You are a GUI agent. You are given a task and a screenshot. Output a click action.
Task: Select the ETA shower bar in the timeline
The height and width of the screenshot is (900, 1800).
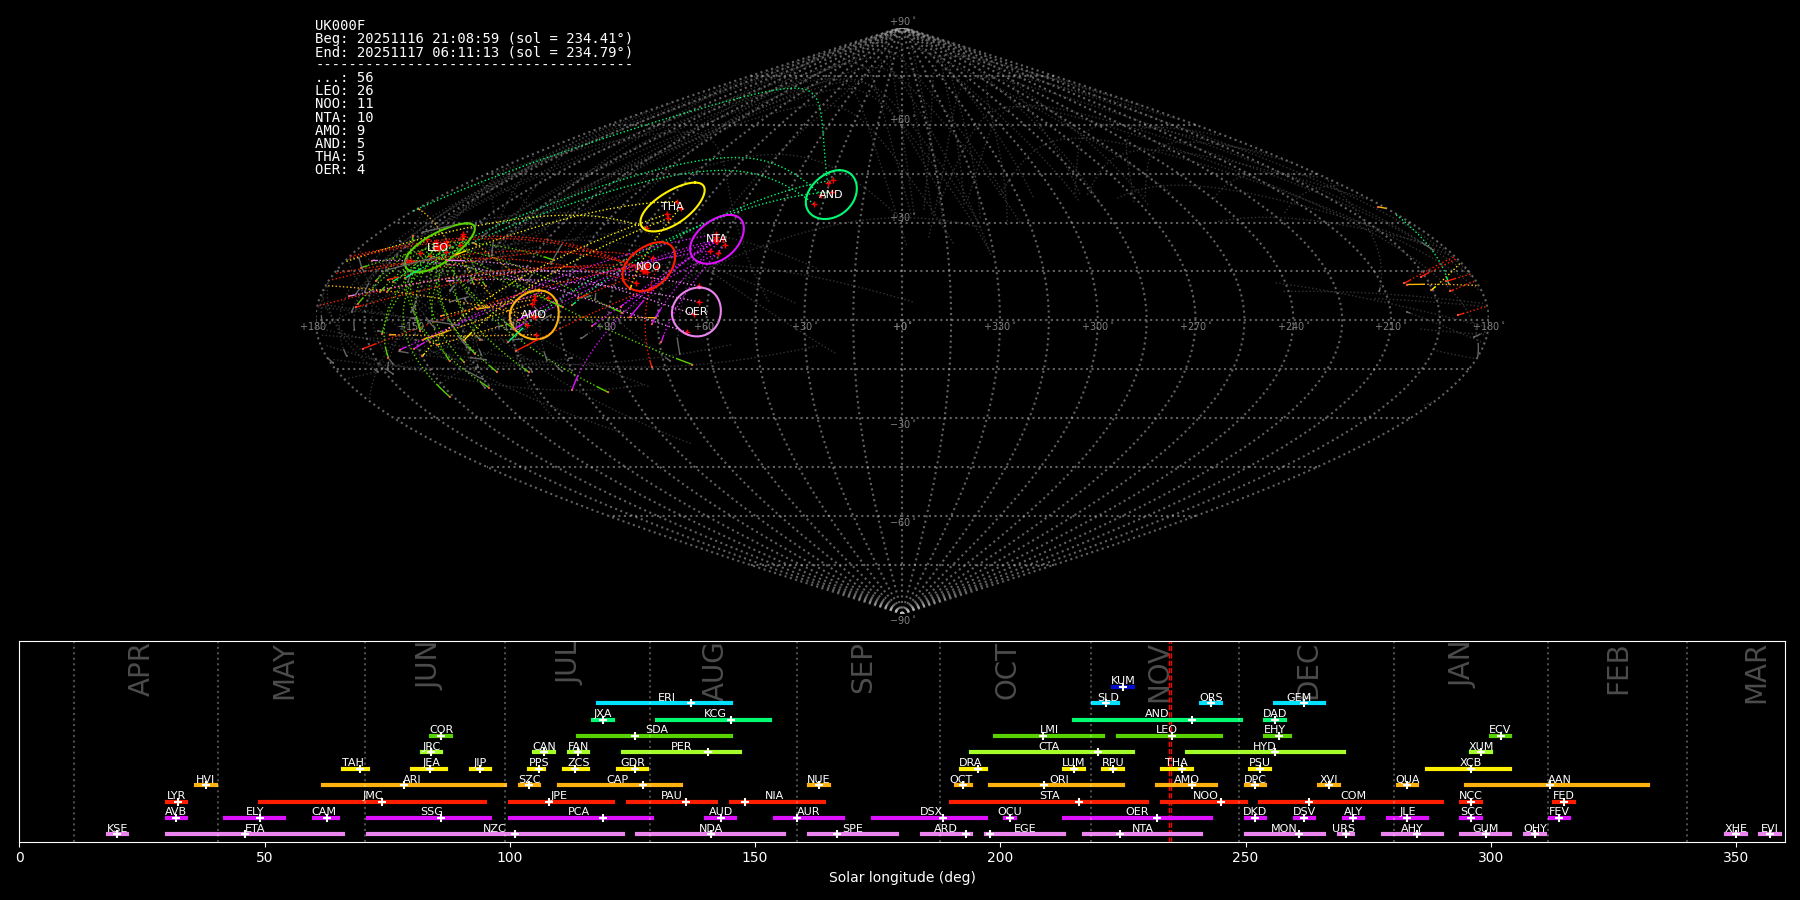click(255, 834)
